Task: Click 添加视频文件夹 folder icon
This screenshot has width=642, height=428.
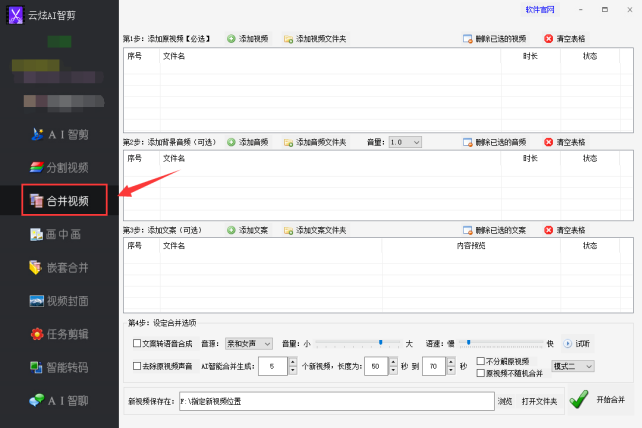Action: [289, 39]
